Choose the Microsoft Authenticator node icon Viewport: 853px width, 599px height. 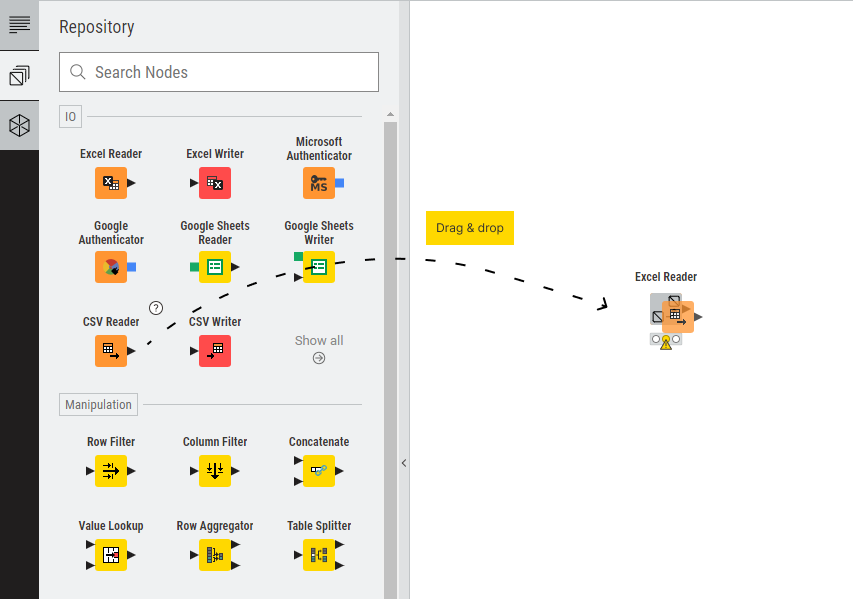tap(318, 183)
